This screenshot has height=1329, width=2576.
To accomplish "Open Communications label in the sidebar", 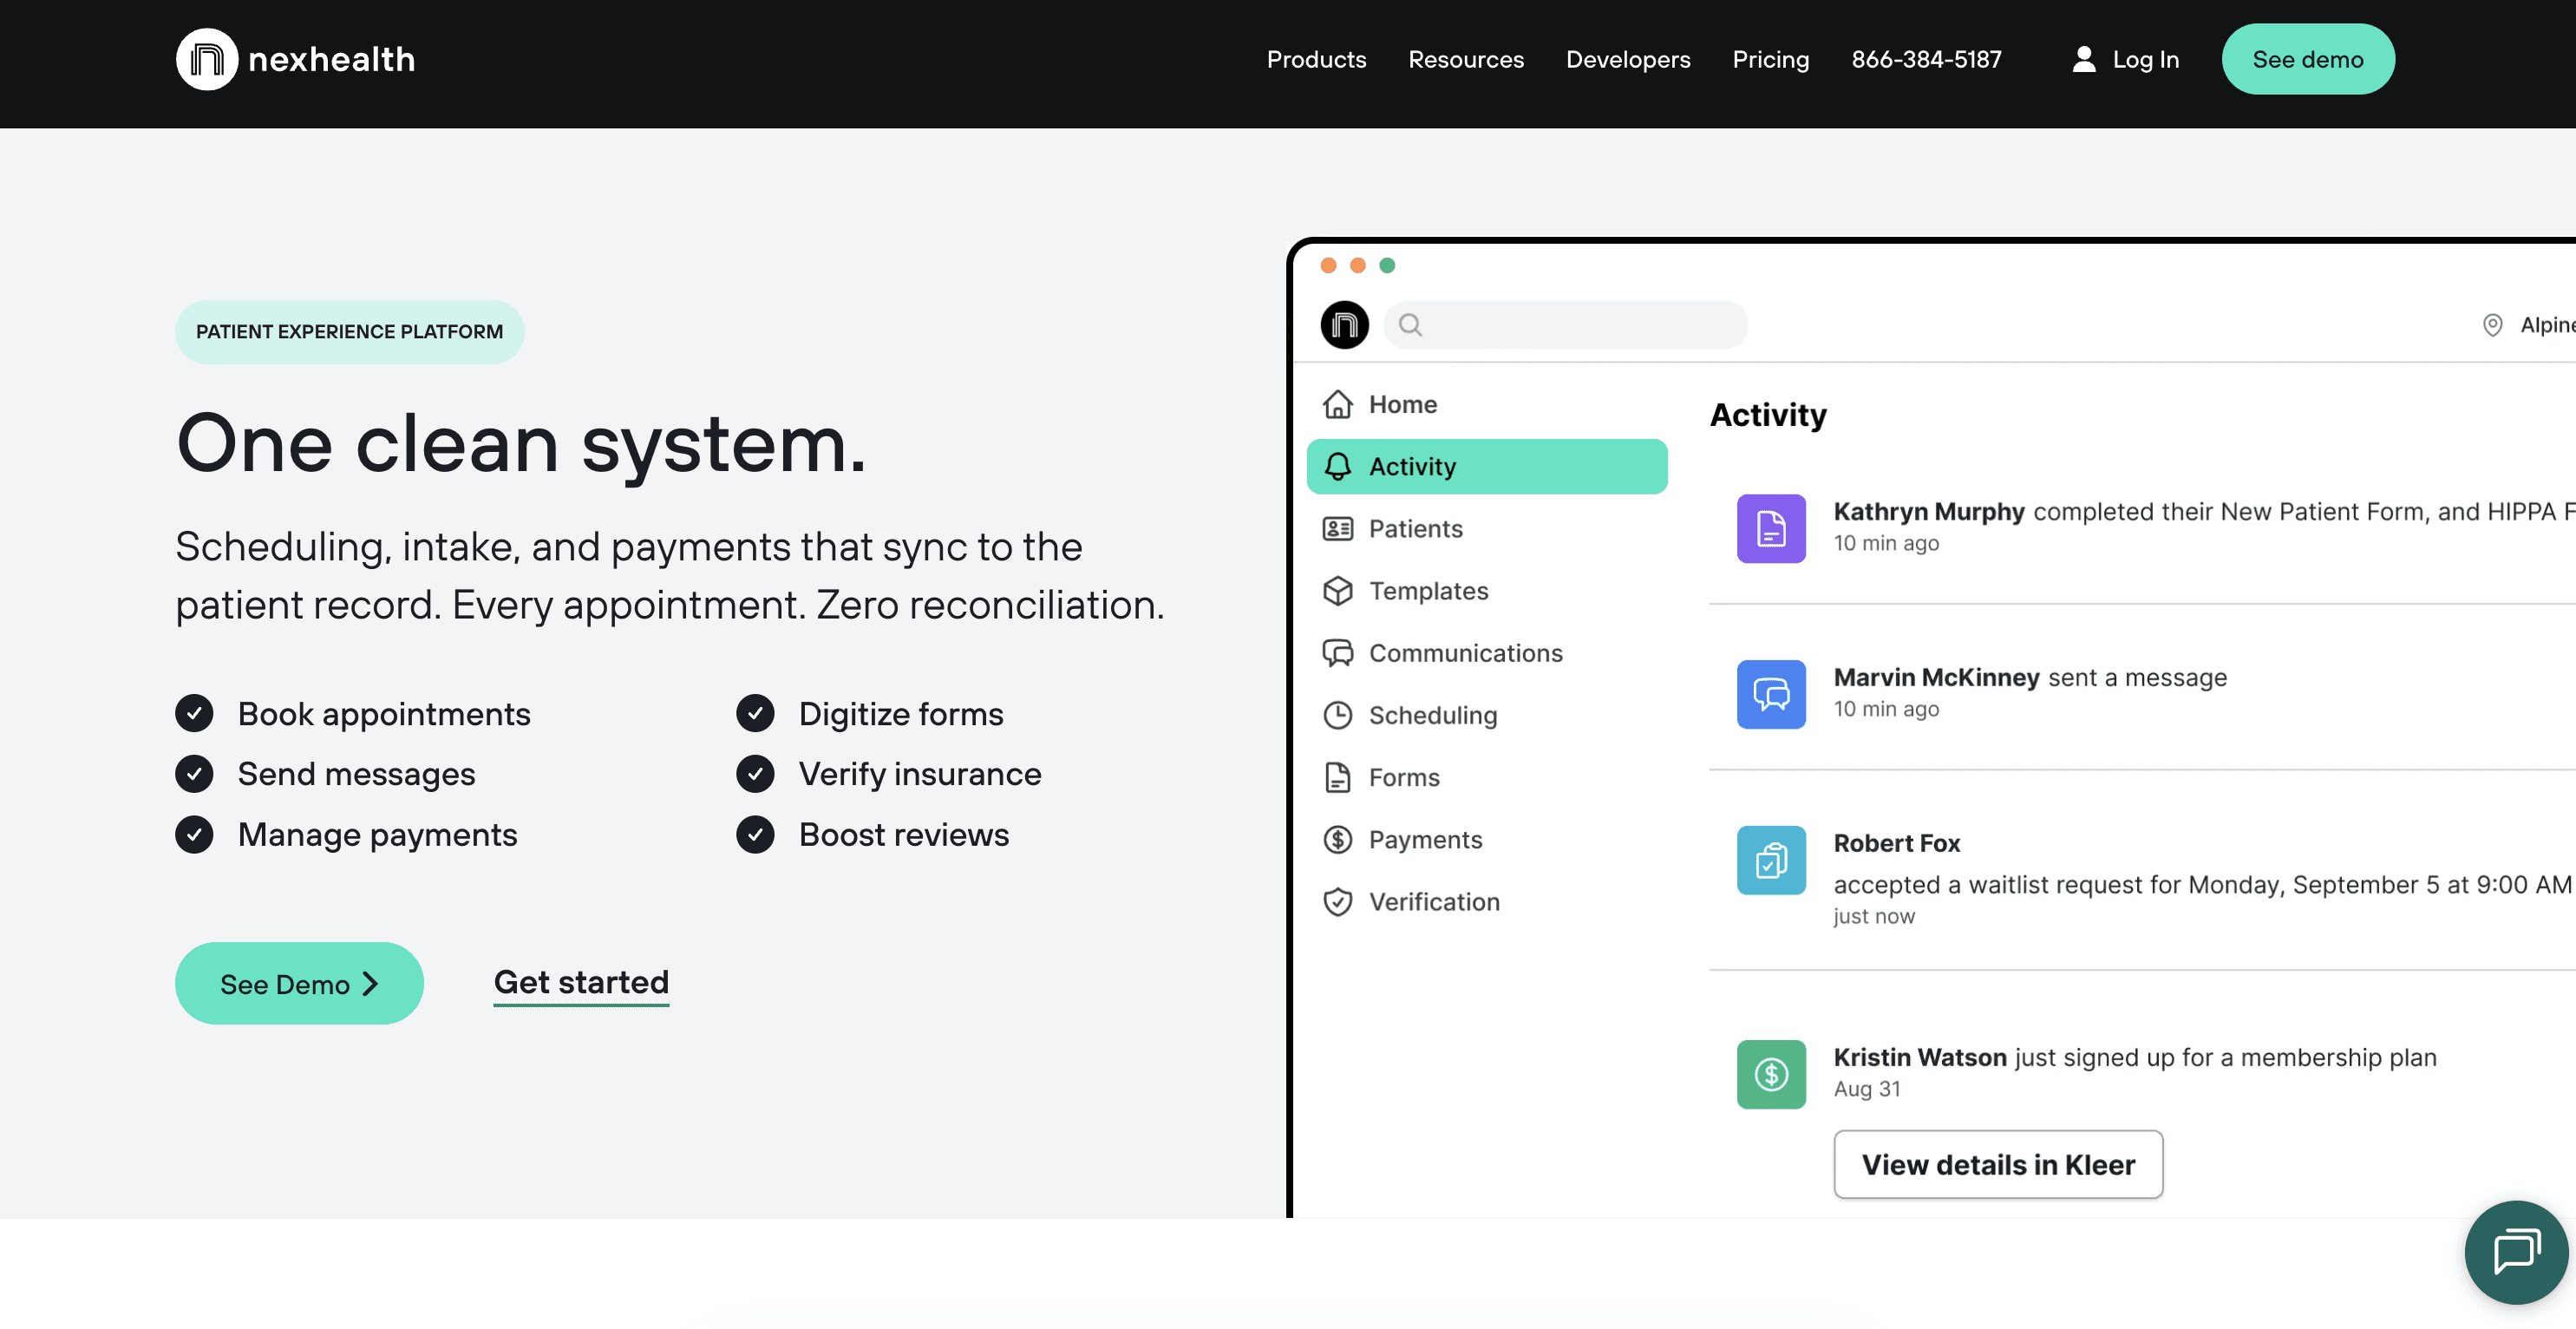I will pyautogui.click(x=1465, y=653).
